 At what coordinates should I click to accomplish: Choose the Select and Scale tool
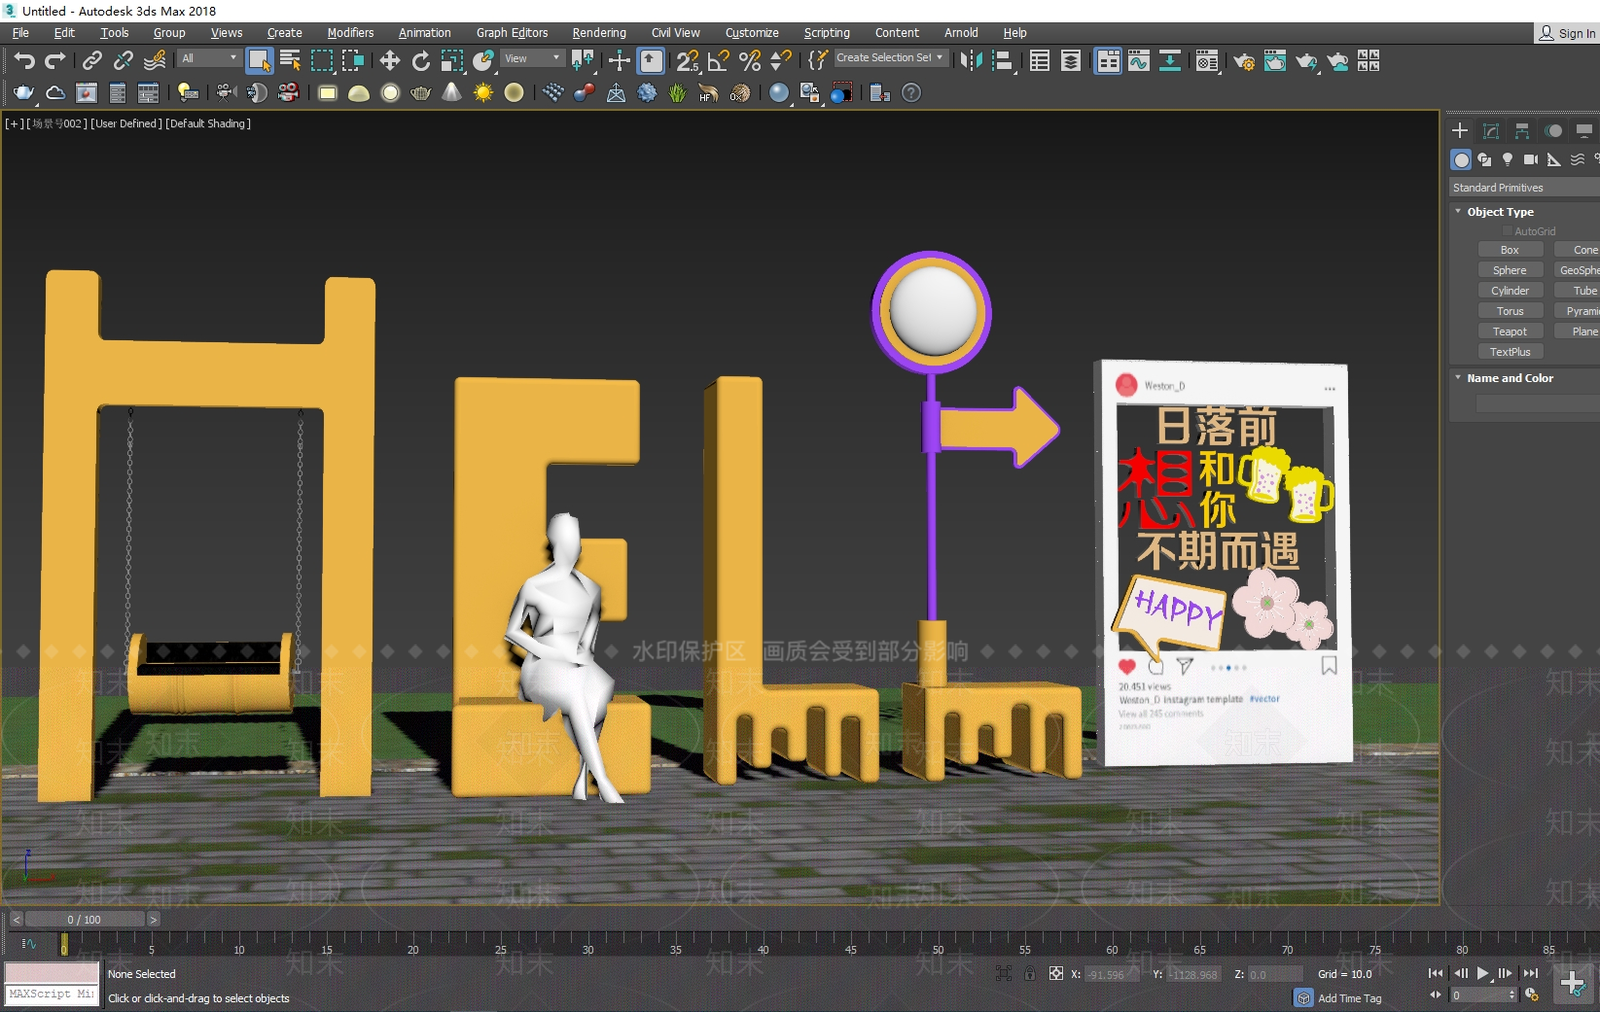[452, 61]
